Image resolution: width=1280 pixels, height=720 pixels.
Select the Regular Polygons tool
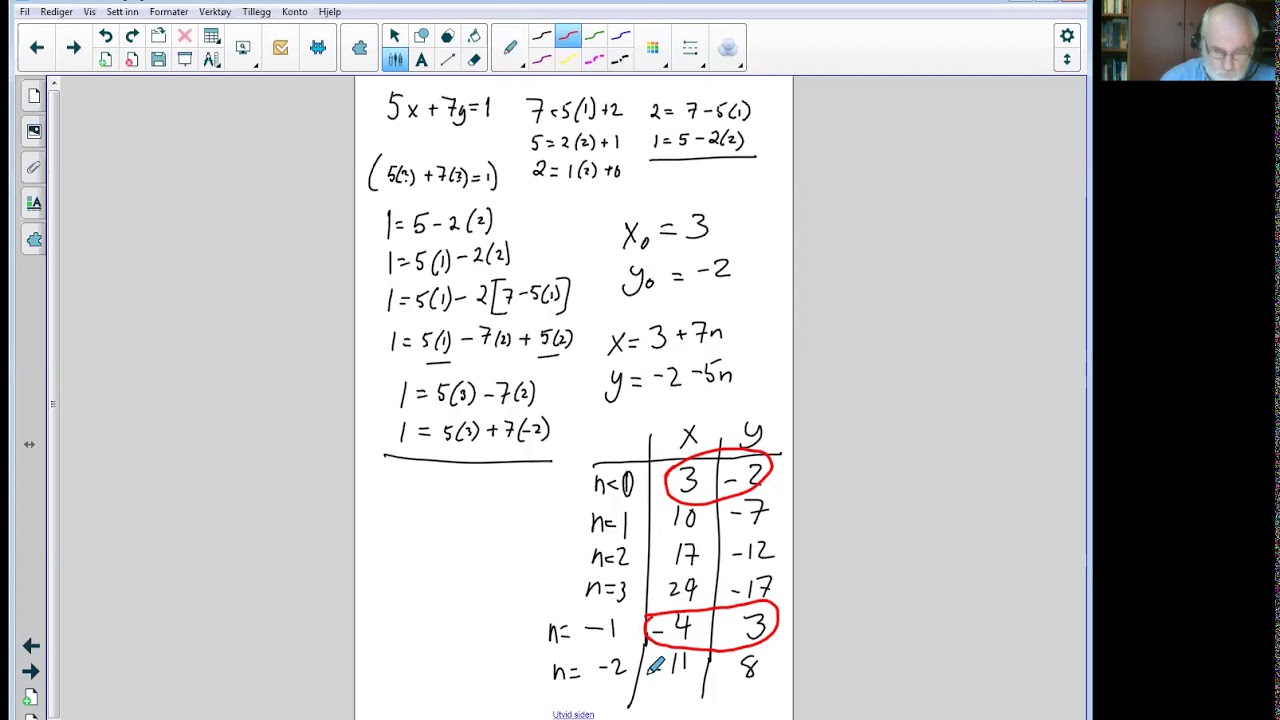447,36
